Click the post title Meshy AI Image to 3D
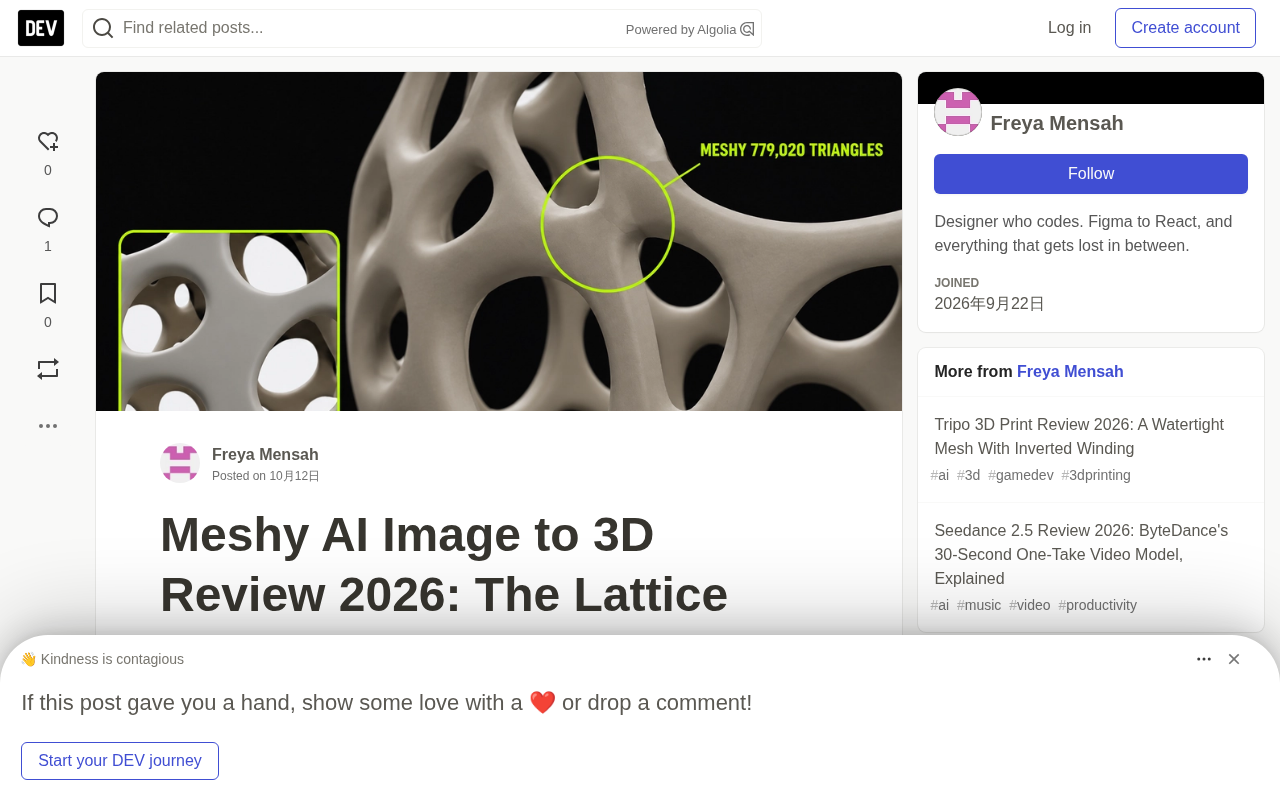1280x800 pixels. tap(444, 564)
